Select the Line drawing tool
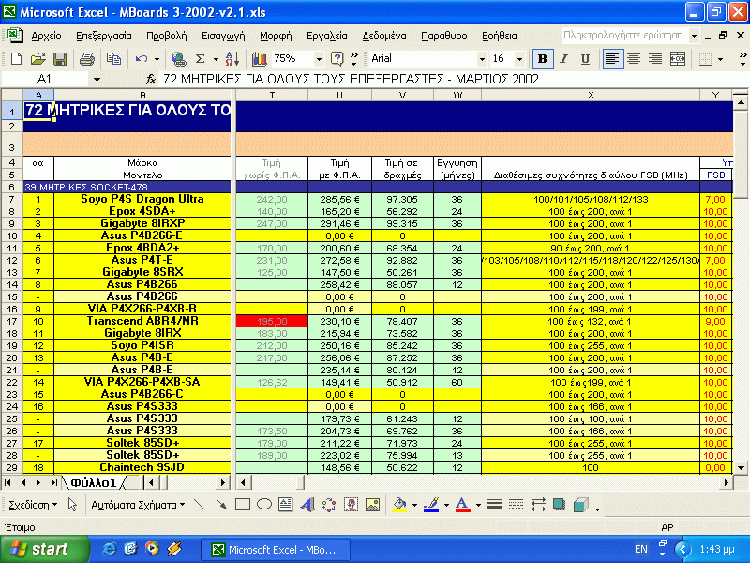 [199, 504]
